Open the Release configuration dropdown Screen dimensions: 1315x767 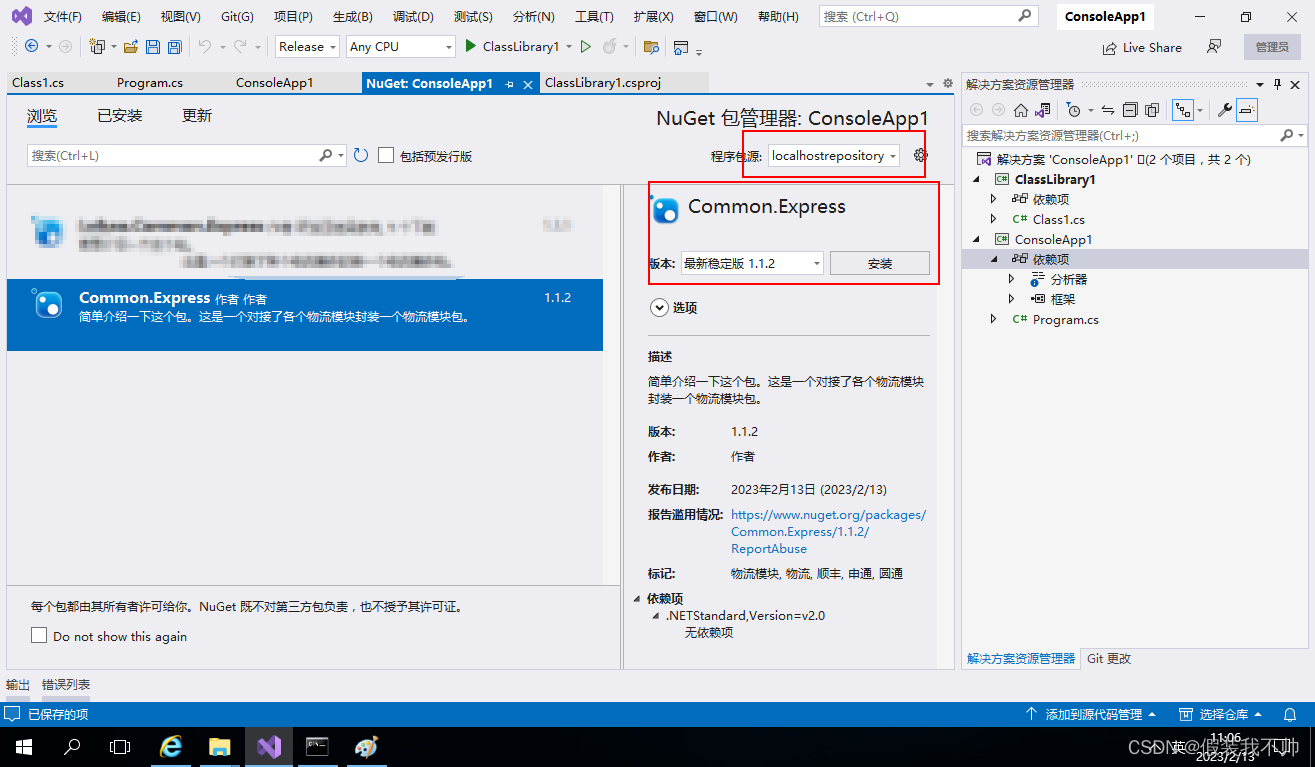(306, 46)
